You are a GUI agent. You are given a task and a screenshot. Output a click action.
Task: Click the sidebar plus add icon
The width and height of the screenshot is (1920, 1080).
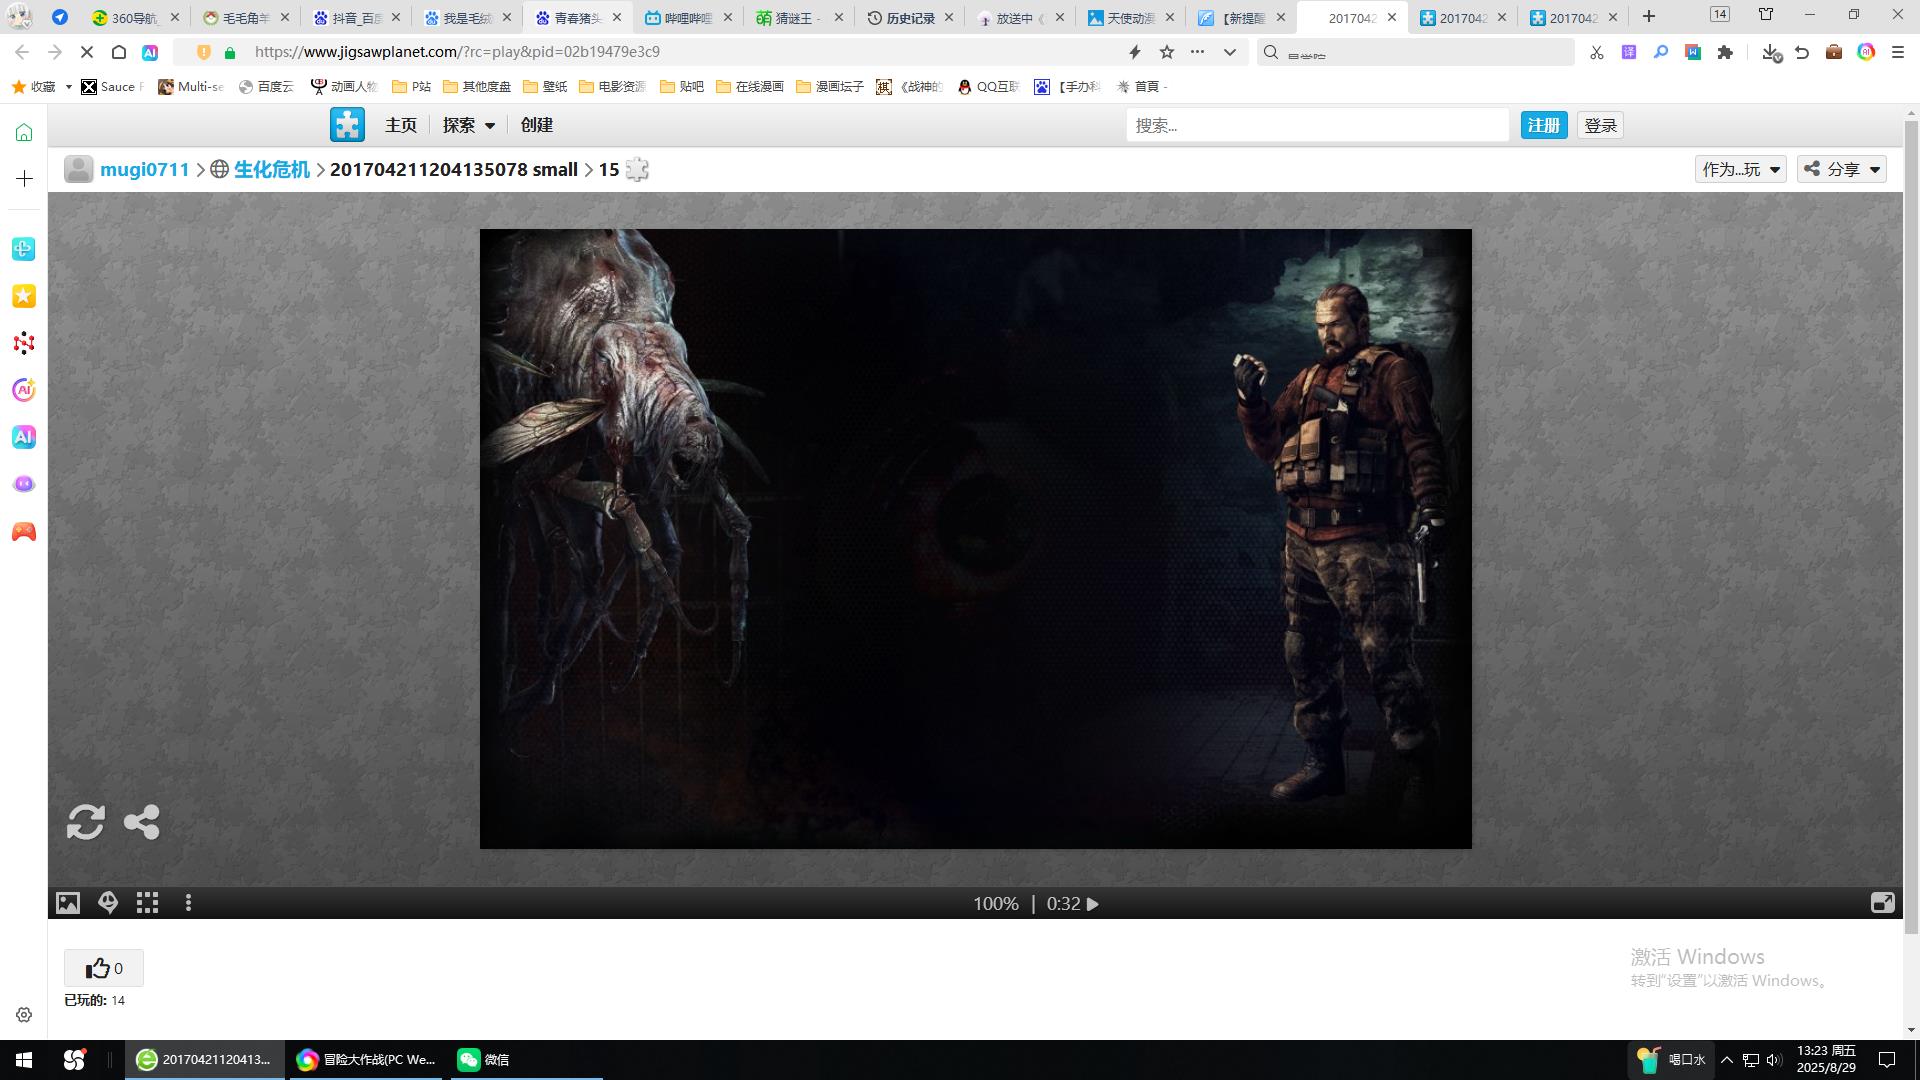click(x=24, y=179)
